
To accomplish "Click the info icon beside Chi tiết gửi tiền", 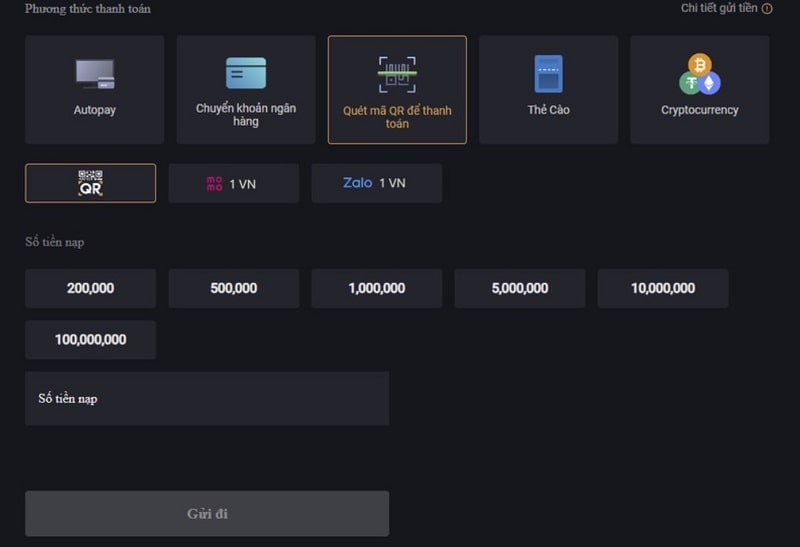I will 767,9.
